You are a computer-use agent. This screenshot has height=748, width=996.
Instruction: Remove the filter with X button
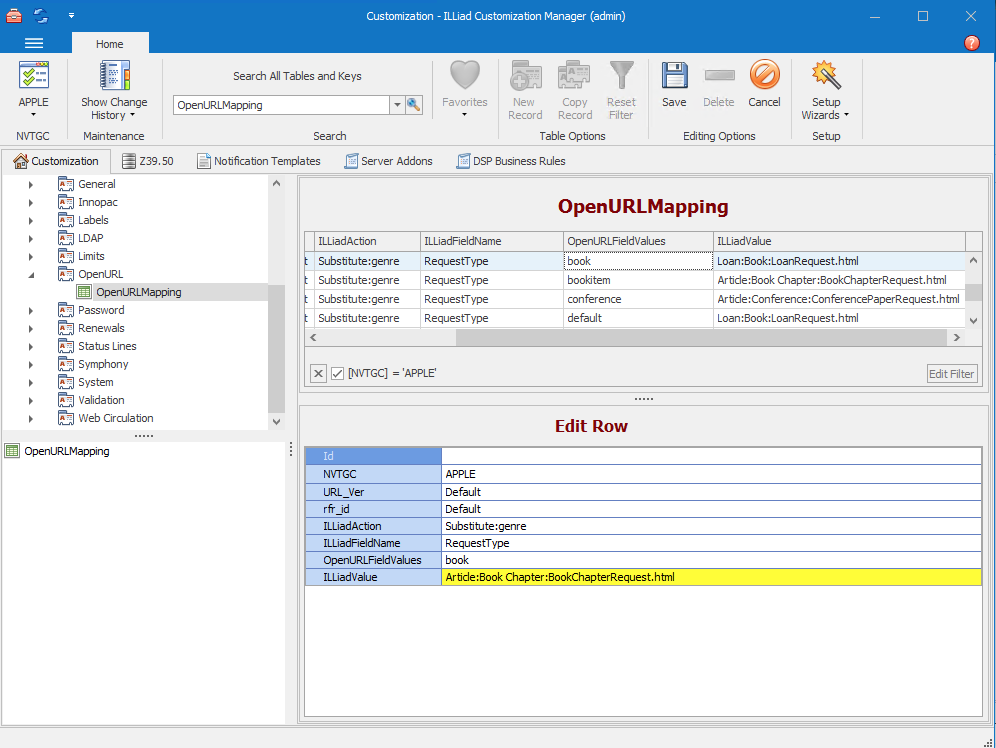(318, 373)
